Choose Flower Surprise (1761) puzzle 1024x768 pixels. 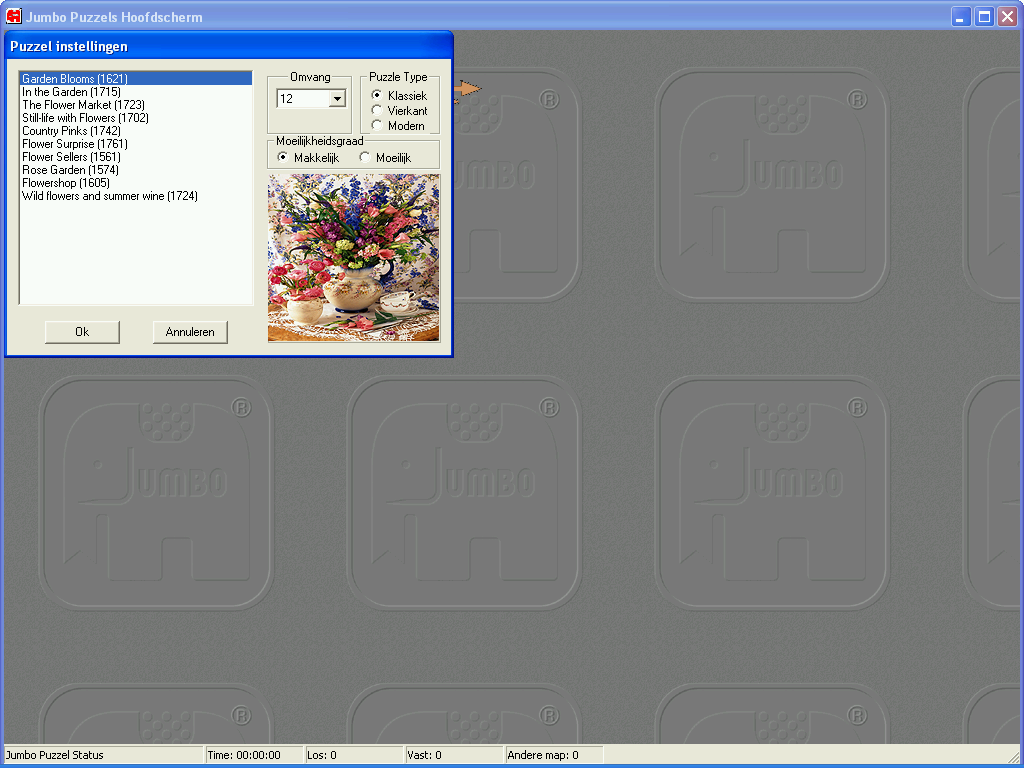136,144
